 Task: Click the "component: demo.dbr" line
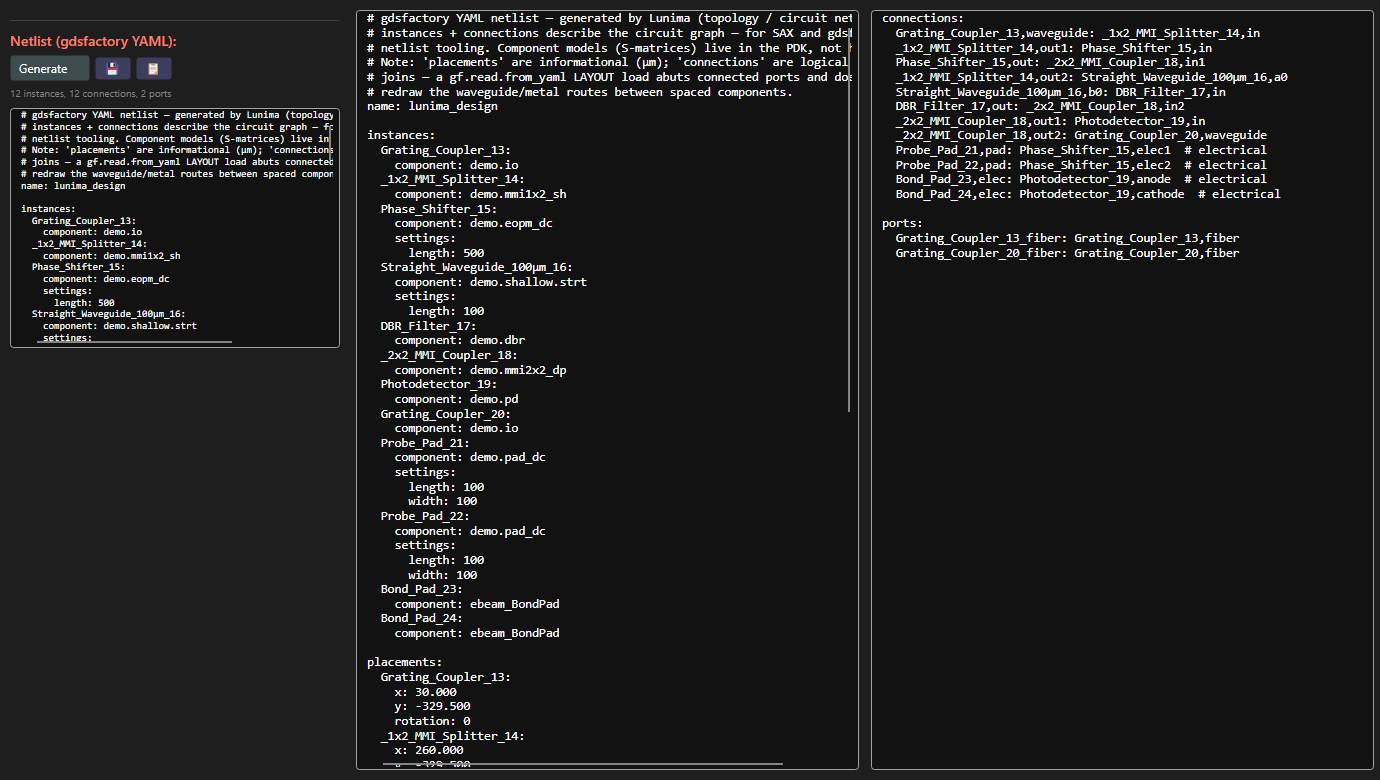pyautogui.click(x=459, y=340)
